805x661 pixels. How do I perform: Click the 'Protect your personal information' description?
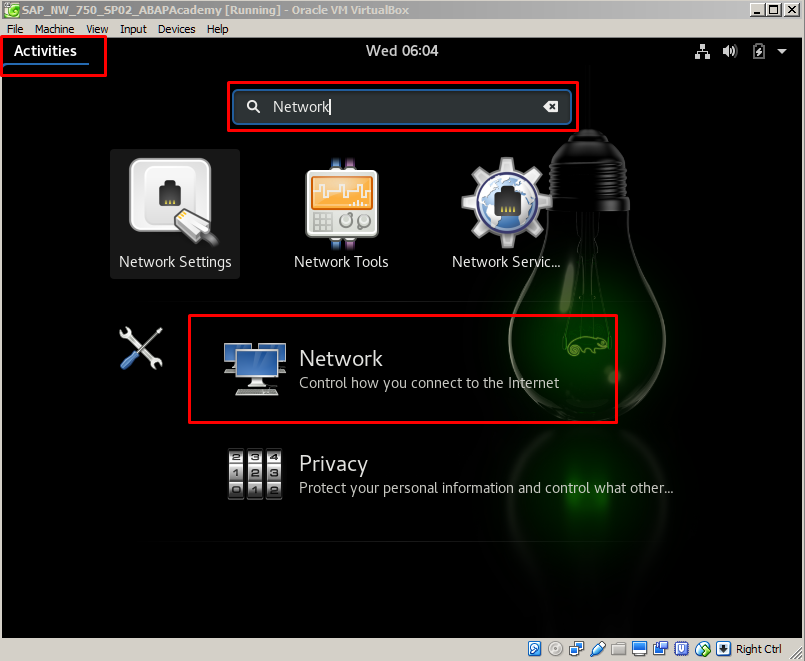(486, 488)
